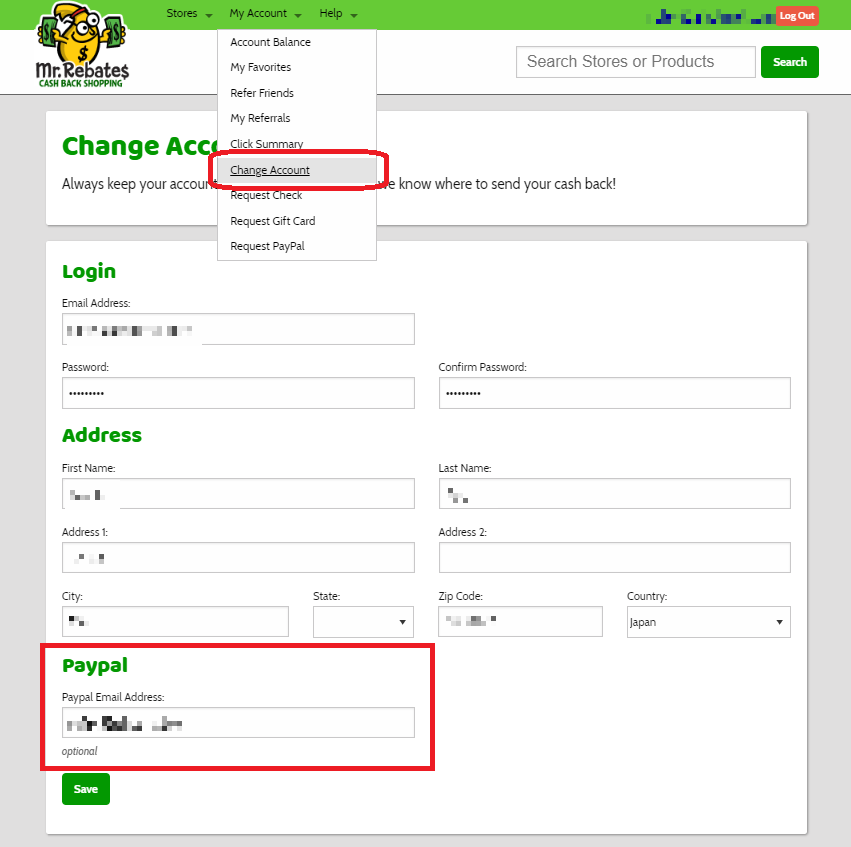Choose Refer Friends in dropdown
The width and height of the screenshot is (851, 847).
pos(262,93)
